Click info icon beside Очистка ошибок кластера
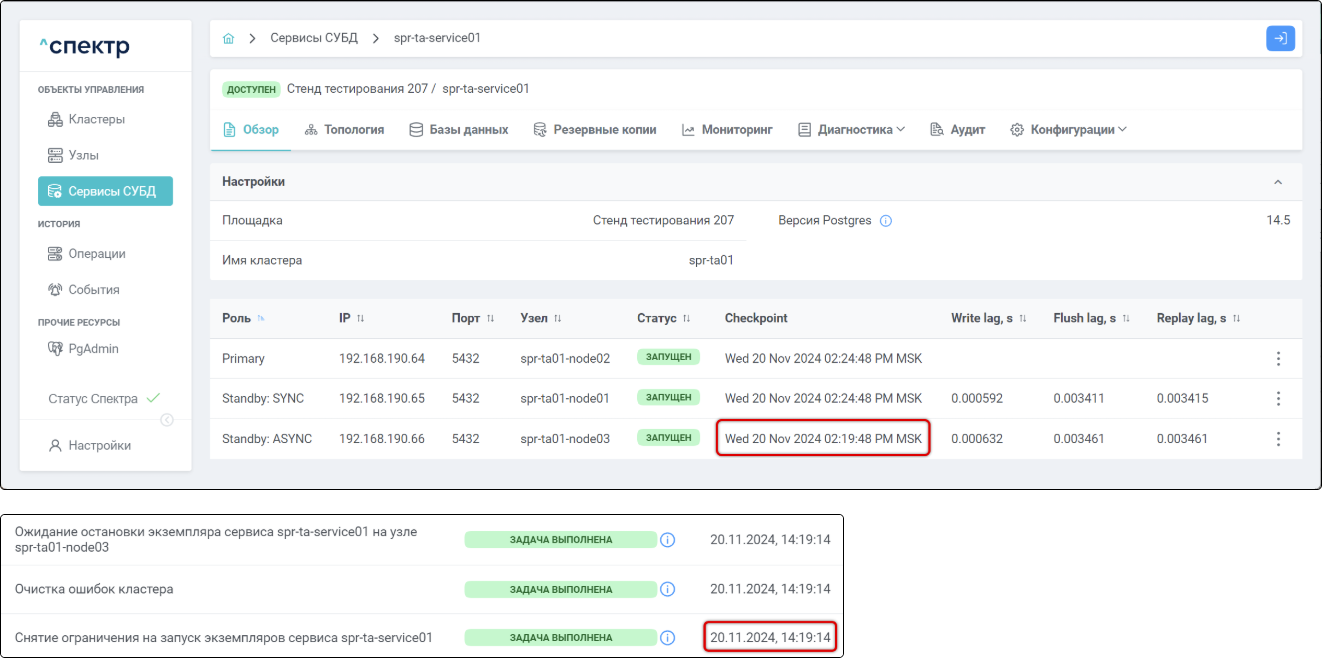The width and height of the screenshot is (1323, 658). (x=668, y=589)
